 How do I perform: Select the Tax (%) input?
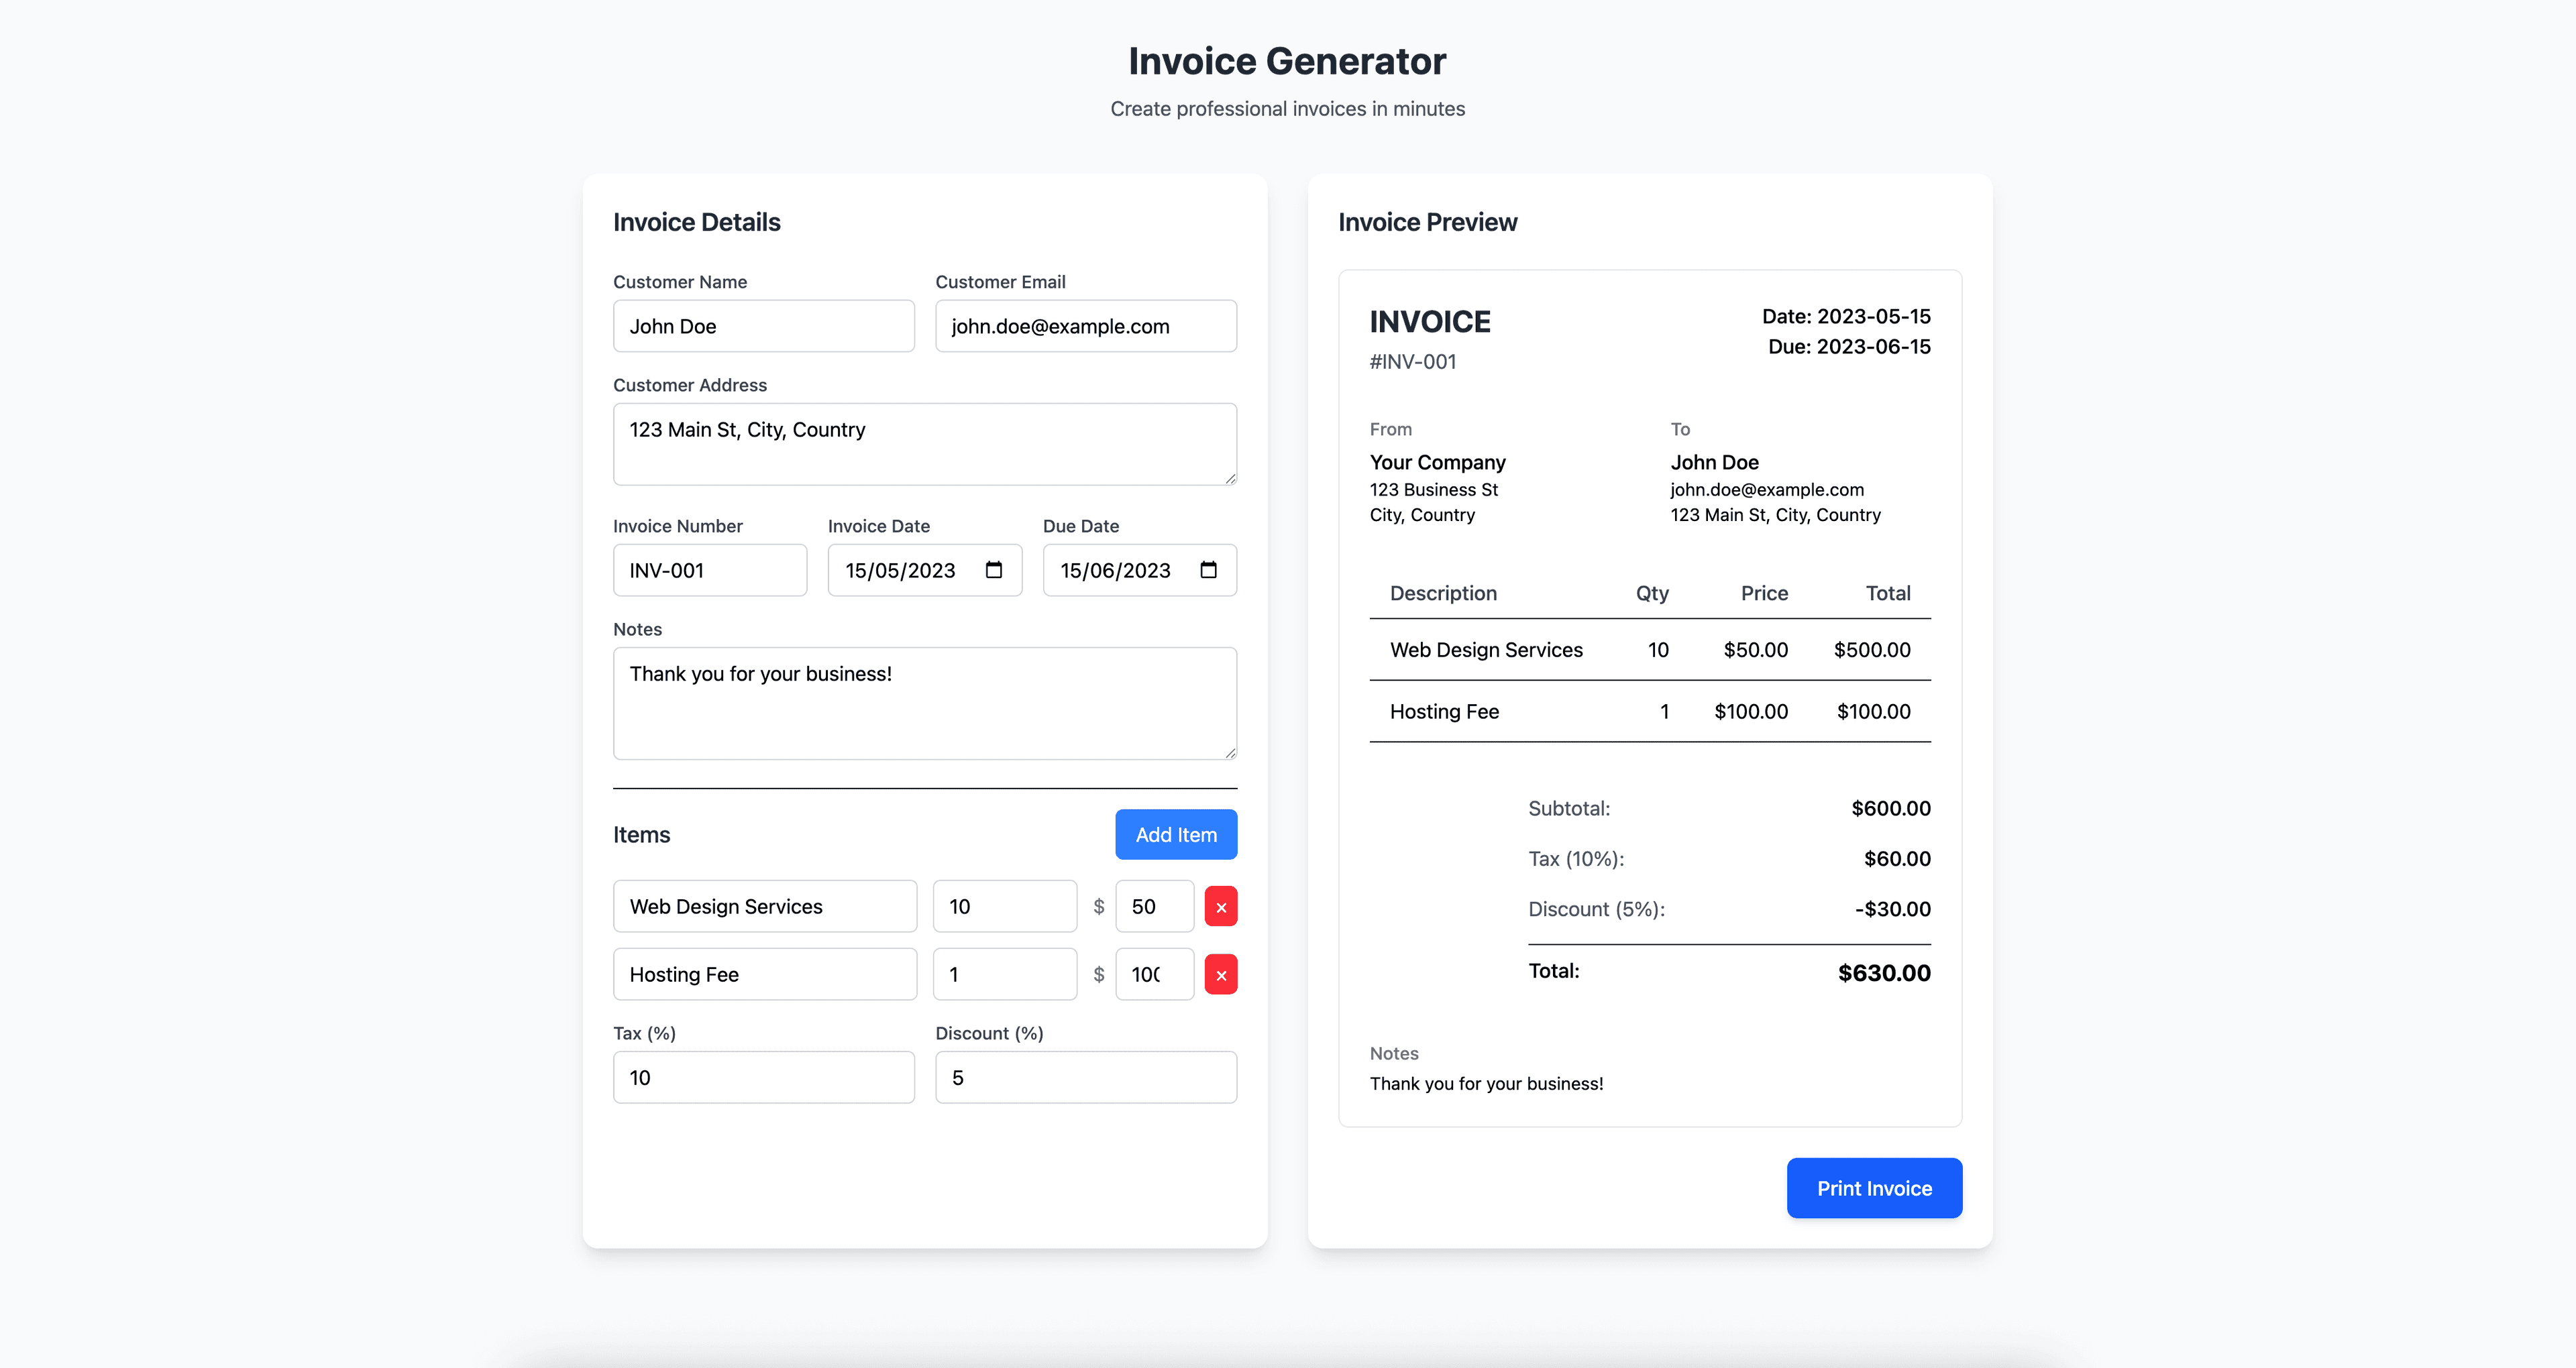(x=763, y=1077)
